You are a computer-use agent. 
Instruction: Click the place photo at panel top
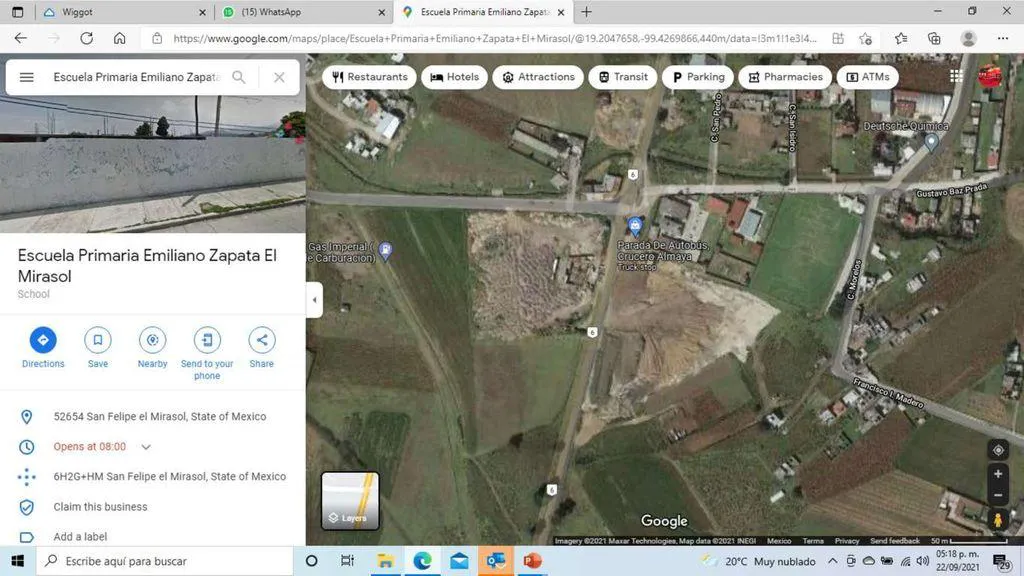point(153,164)
